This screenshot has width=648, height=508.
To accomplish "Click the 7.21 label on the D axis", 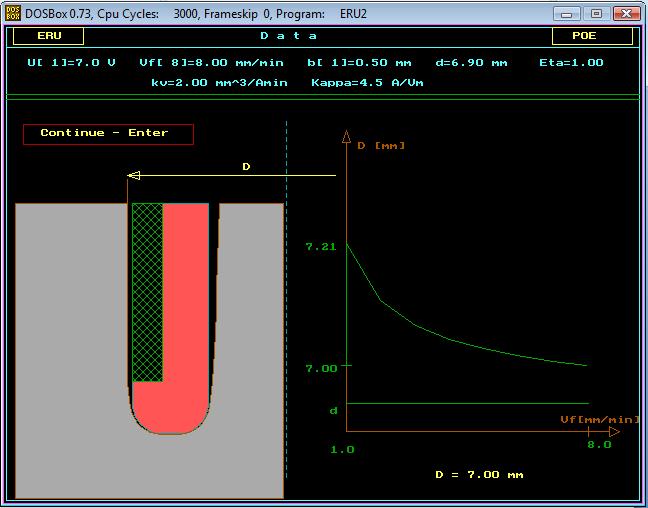I will 321,245.
